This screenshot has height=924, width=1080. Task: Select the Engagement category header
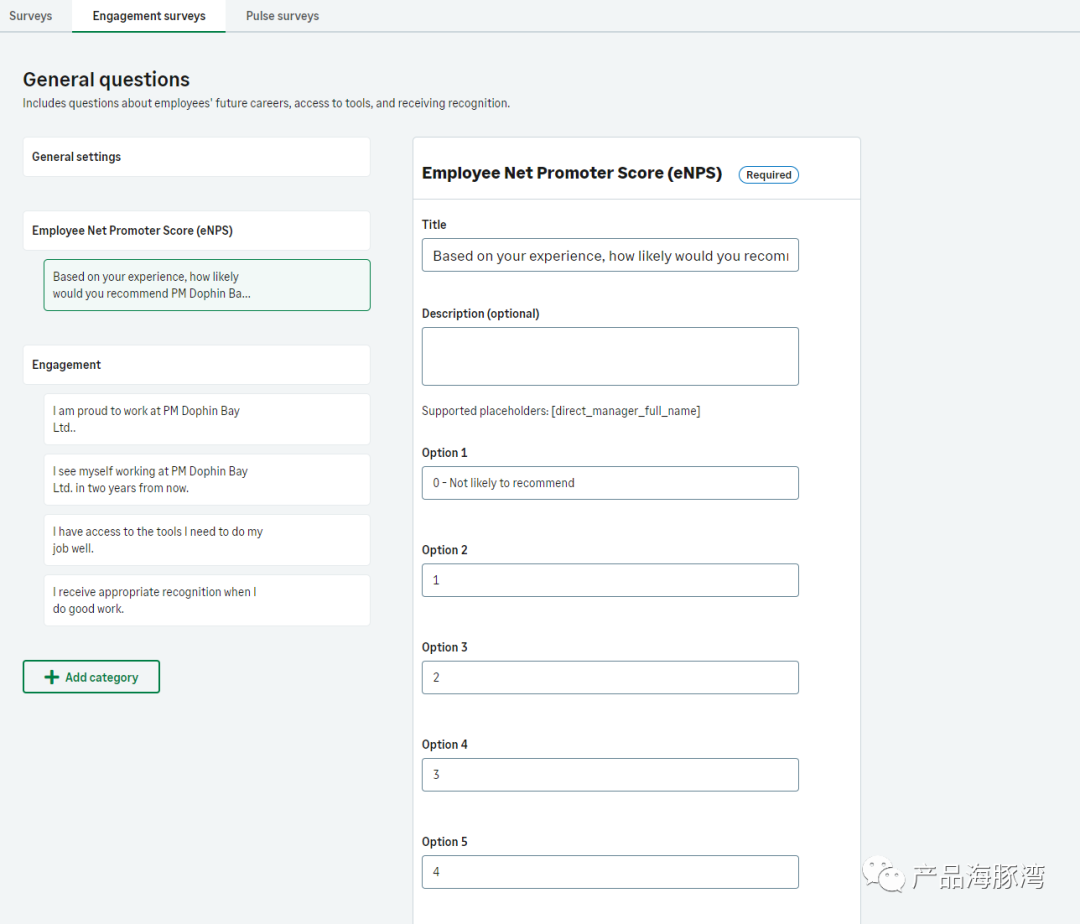coord(196,365)
